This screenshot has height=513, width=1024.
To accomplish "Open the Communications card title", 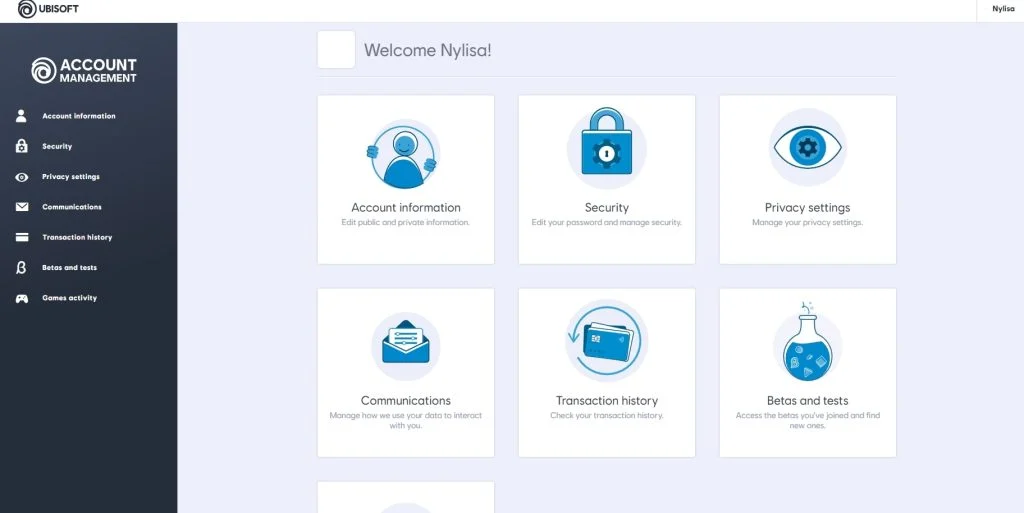I will [x=406, y=401].
